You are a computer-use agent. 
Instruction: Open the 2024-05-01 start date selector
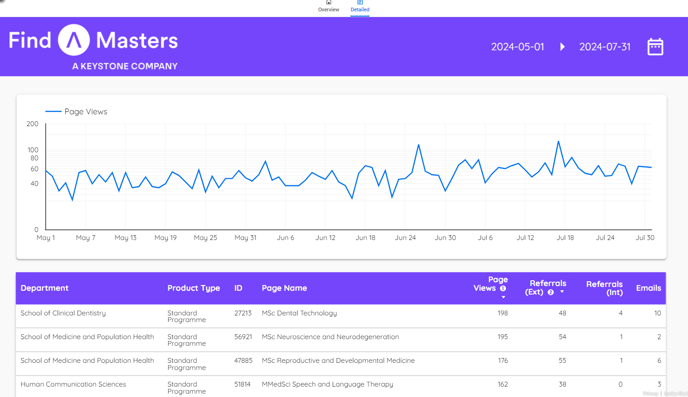pos(517,47)
